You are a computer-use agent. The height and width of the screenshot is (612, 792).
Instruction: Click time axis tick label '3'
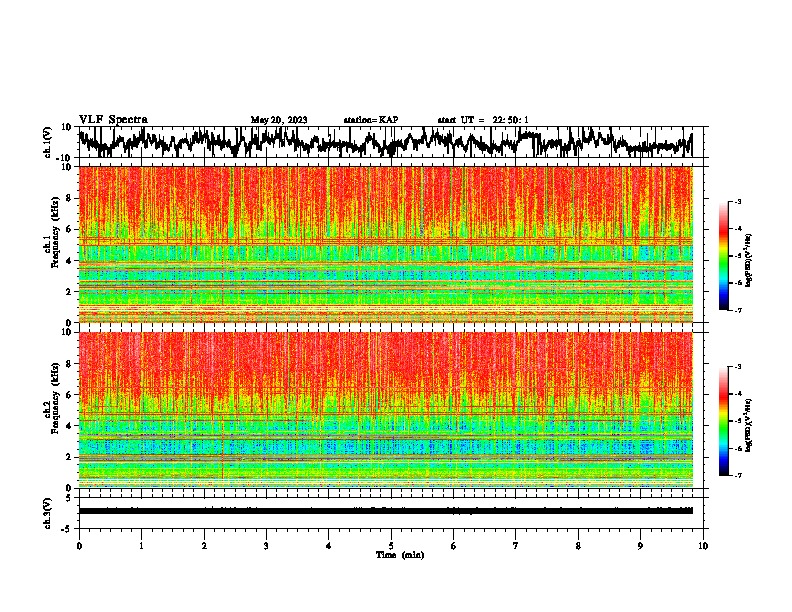click(266, 546)
